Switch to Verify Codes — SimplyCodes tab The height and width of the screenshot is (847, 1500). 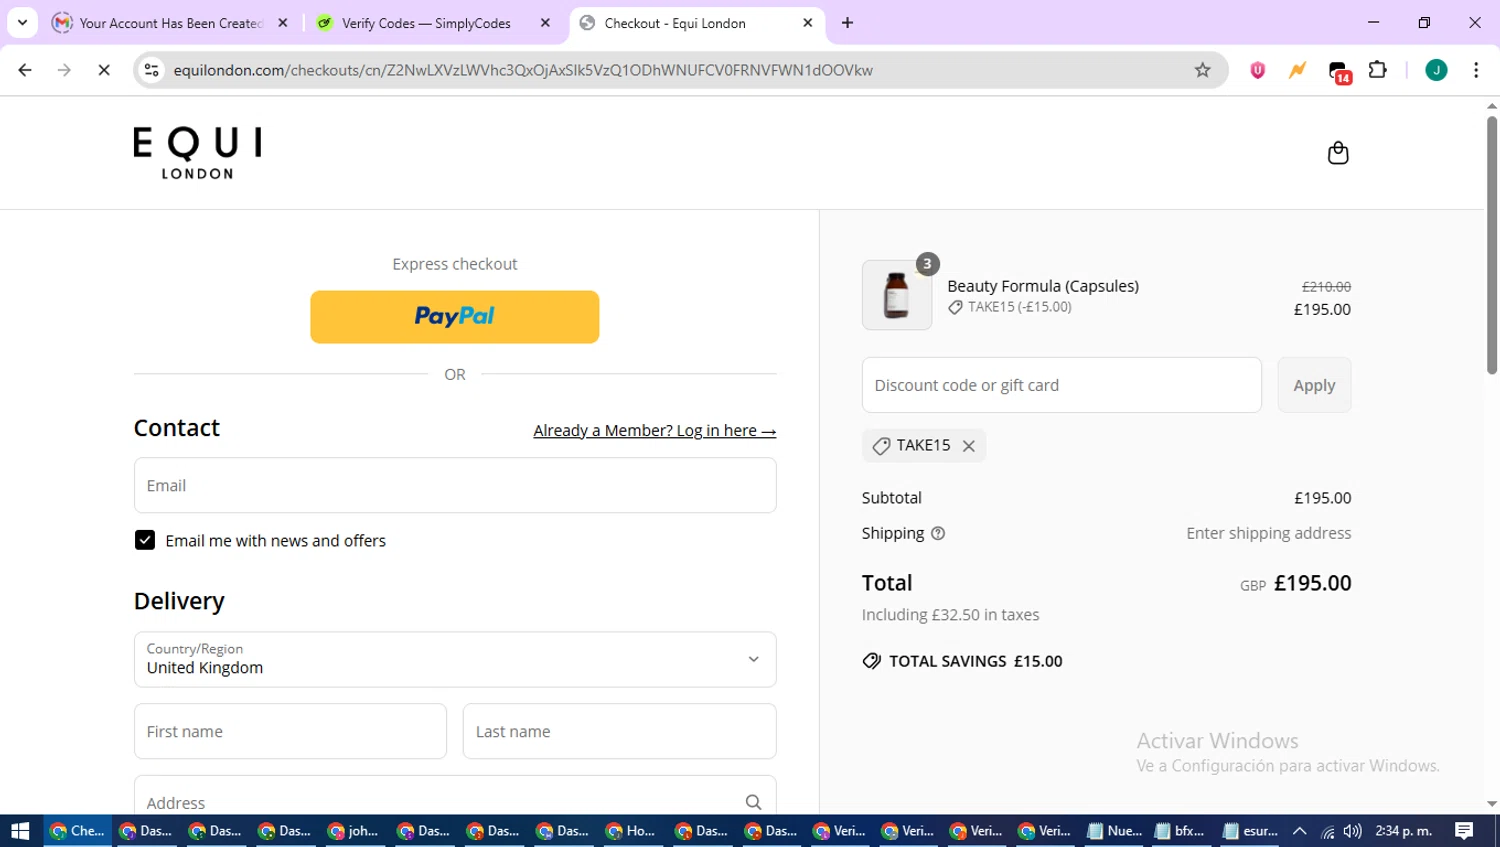tap(434, 23)
